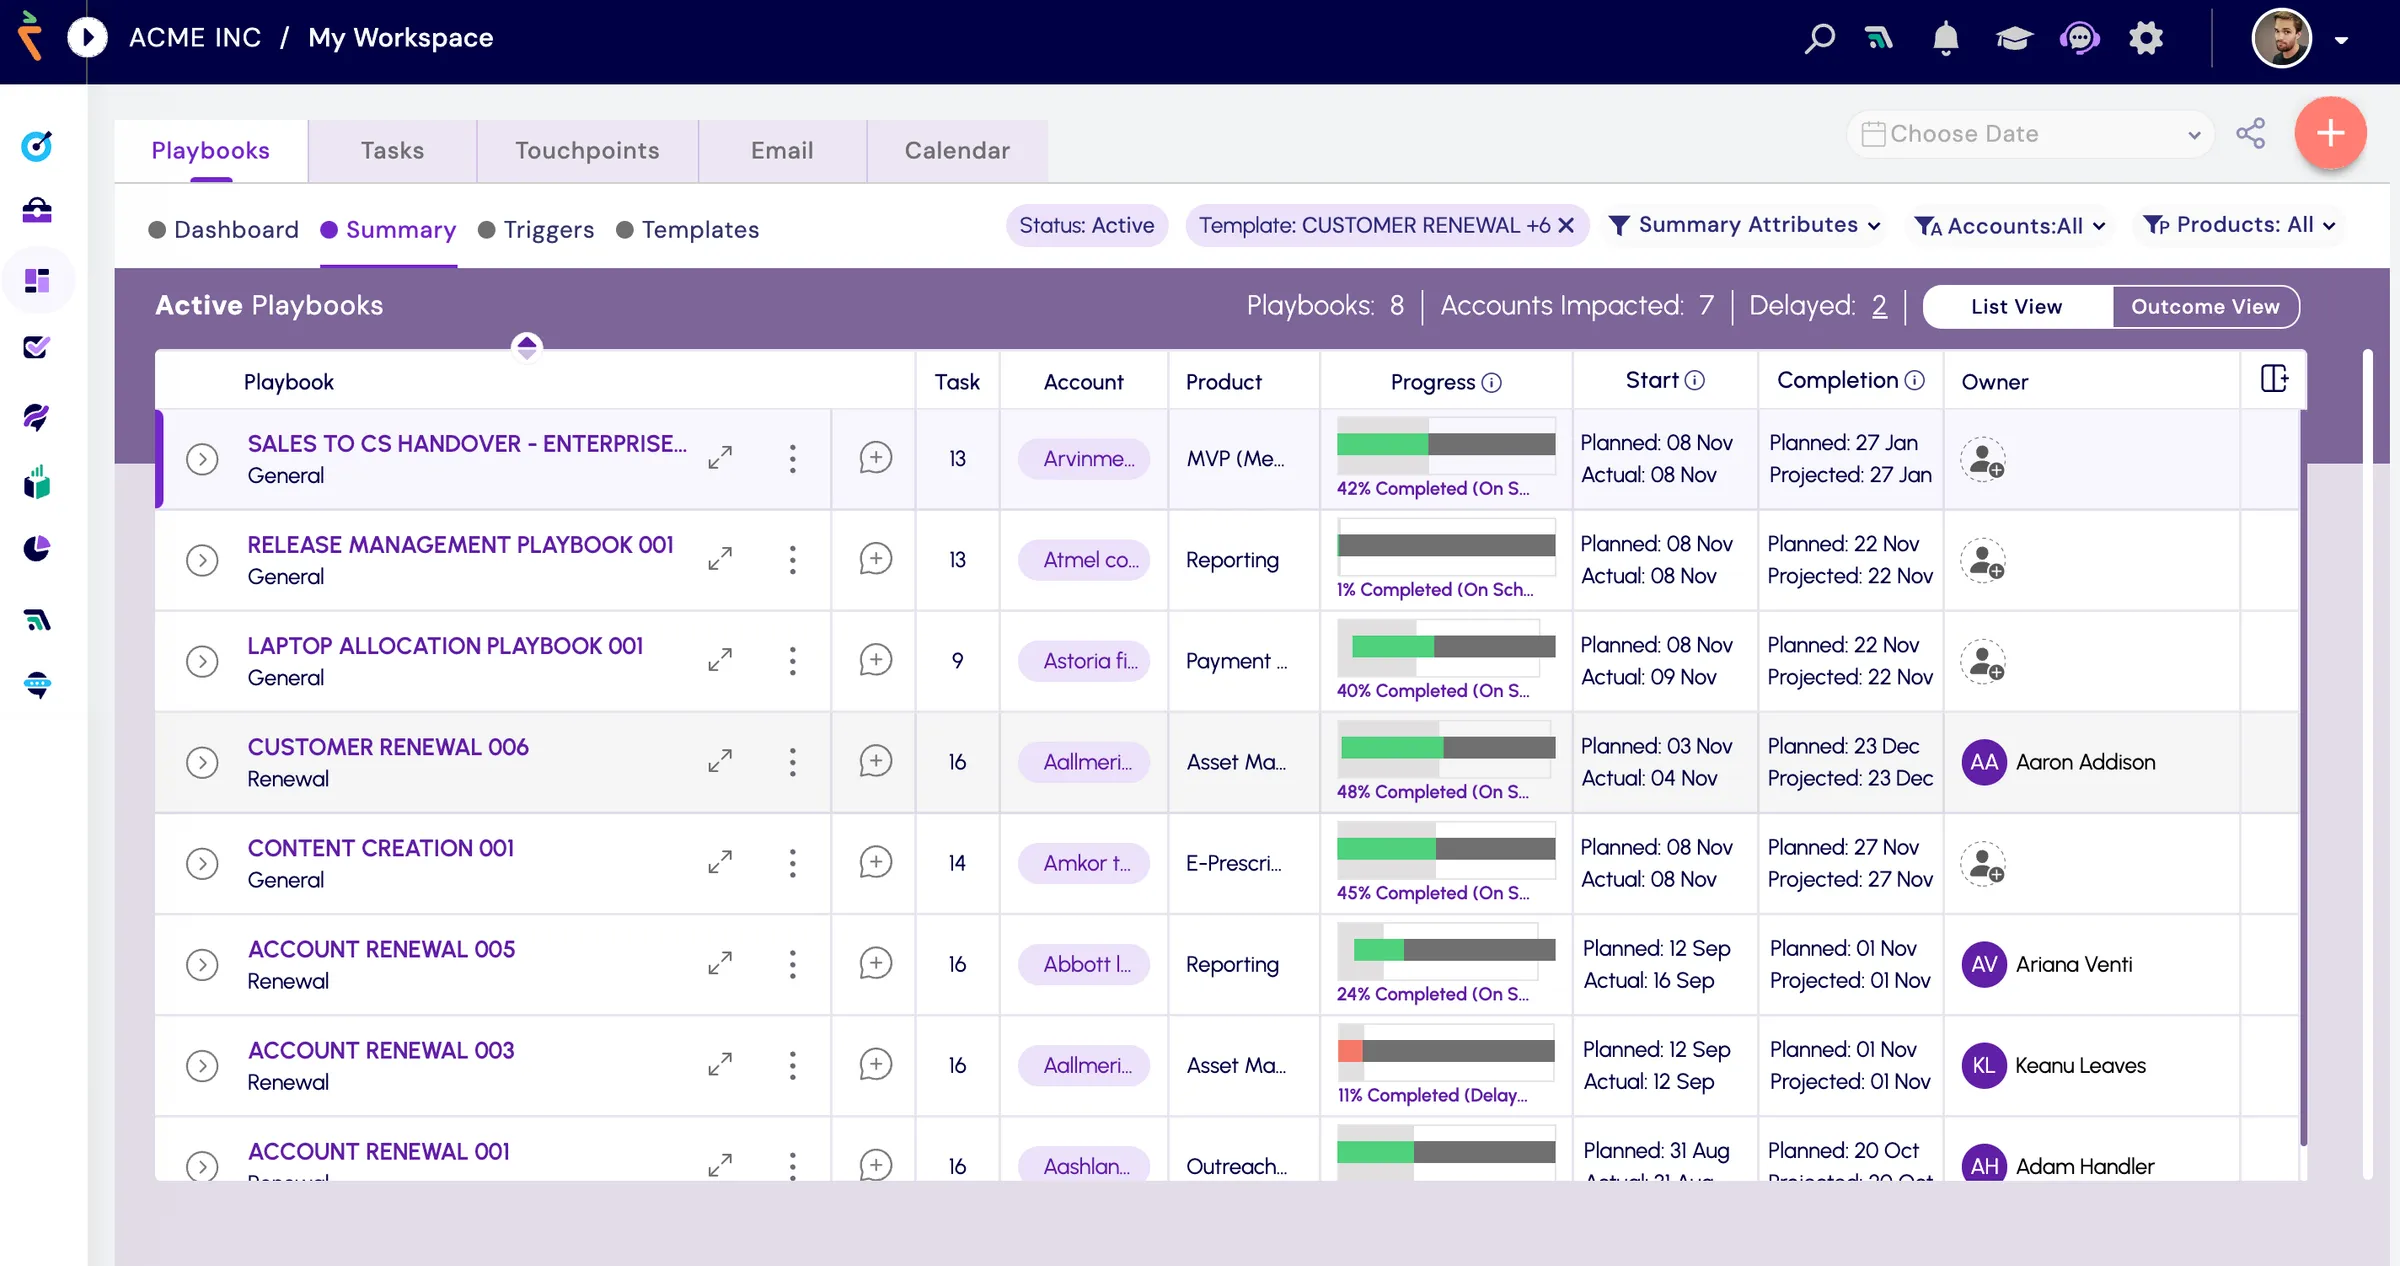Click the purple plus button top right
Image resolution: width=2400 pixels, height=1266 pixels.
click(x=2330, y=133)
